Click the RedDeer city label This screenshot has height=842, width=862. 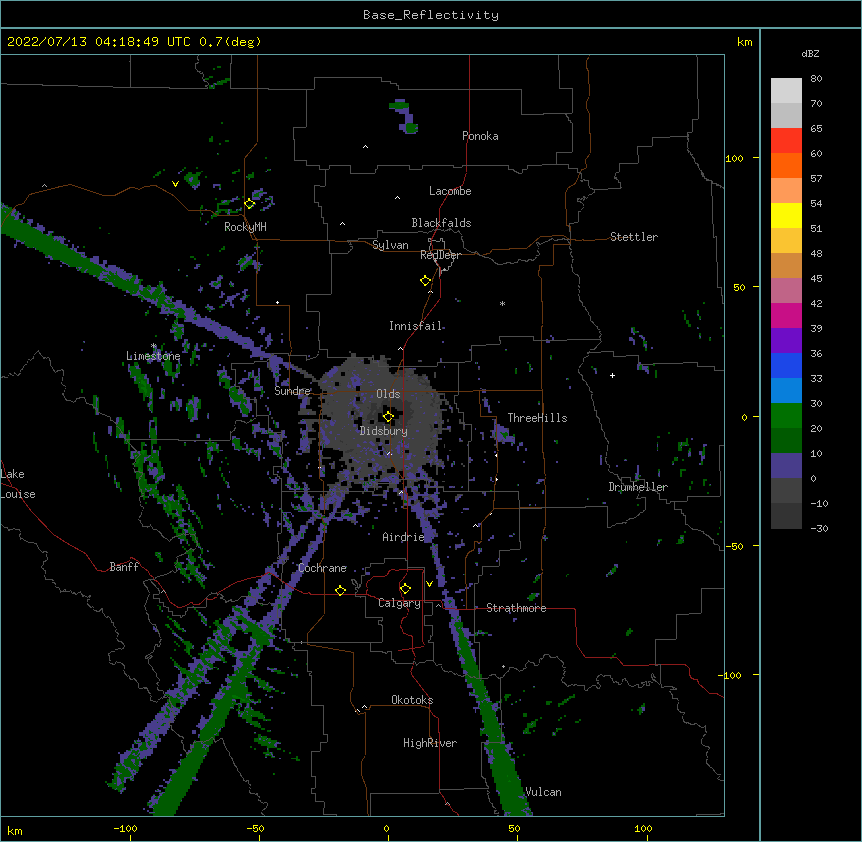440,255
